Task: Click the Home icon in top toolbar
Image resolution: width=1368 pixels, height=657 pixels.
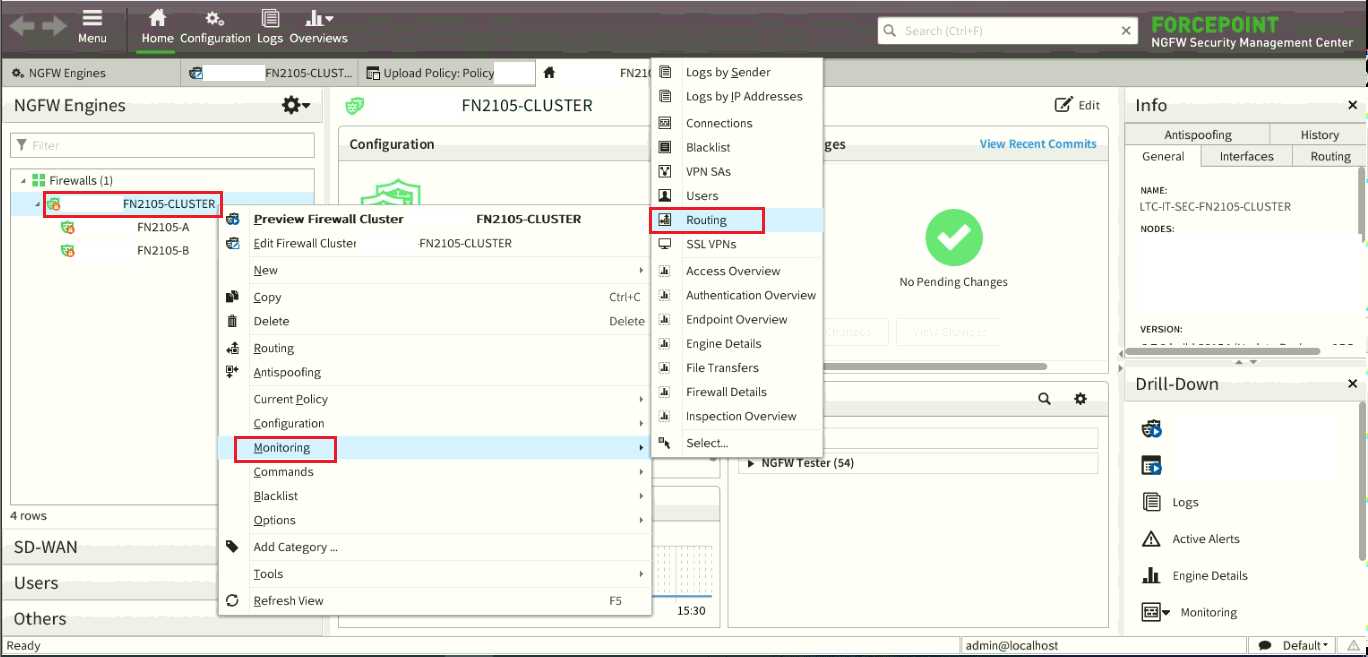Action: 157,19
